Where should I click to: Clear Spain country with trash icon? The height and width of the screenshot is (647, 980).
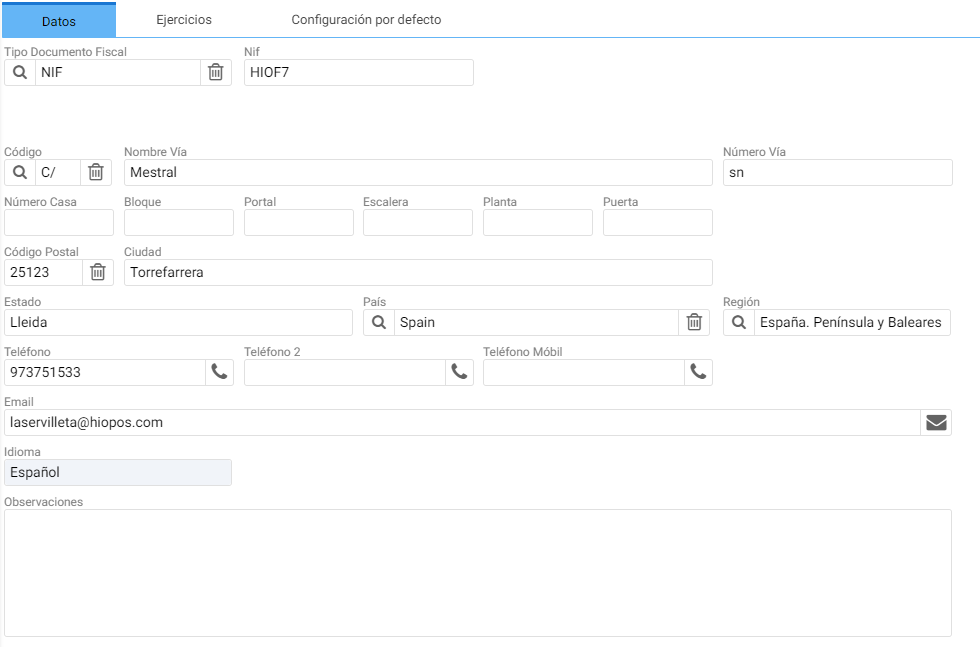click(694, 323)
